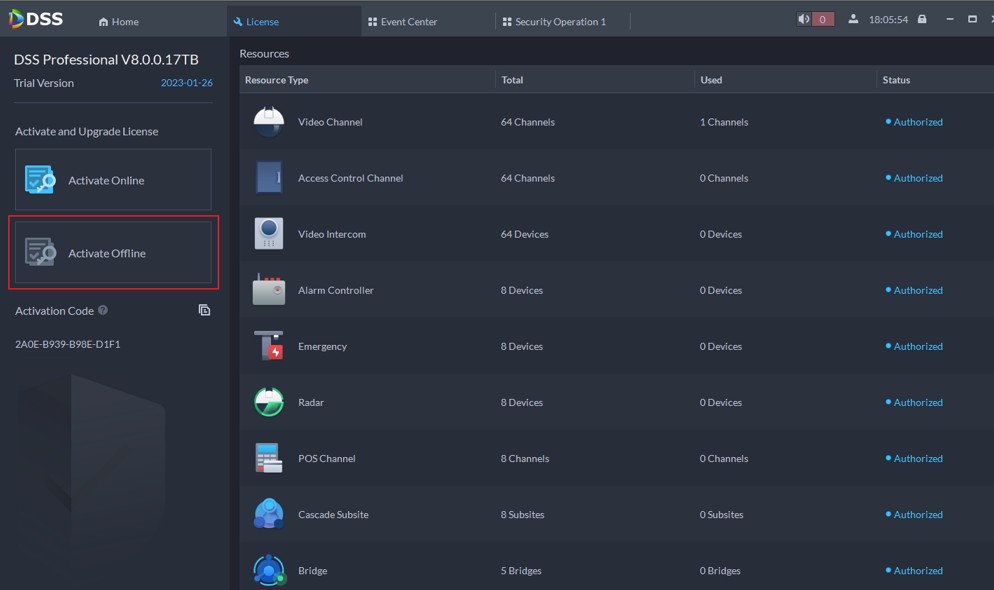Click the activation code help question icon
This screenshot has width=994, height=590.
[103, 311]
